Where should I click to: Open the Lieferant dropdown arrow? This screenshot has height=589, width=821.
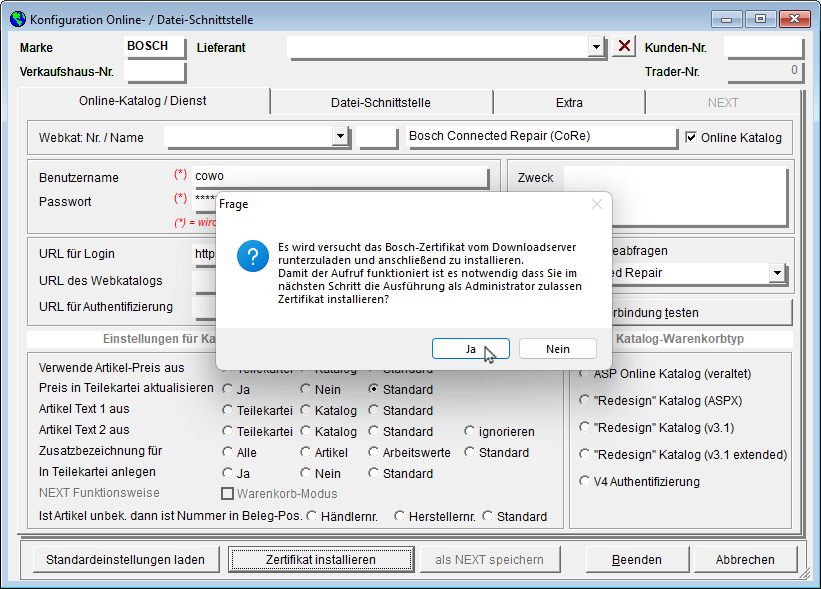(596, 47)
